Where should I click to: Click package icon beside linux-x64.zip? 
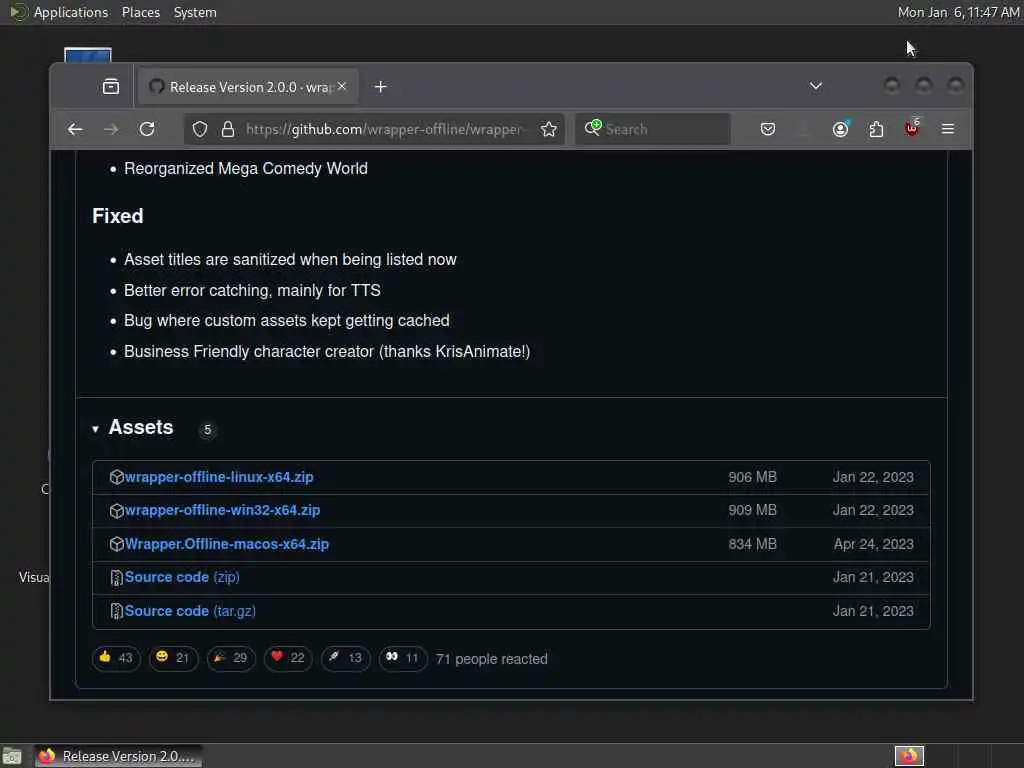click(x=117, y=477)
